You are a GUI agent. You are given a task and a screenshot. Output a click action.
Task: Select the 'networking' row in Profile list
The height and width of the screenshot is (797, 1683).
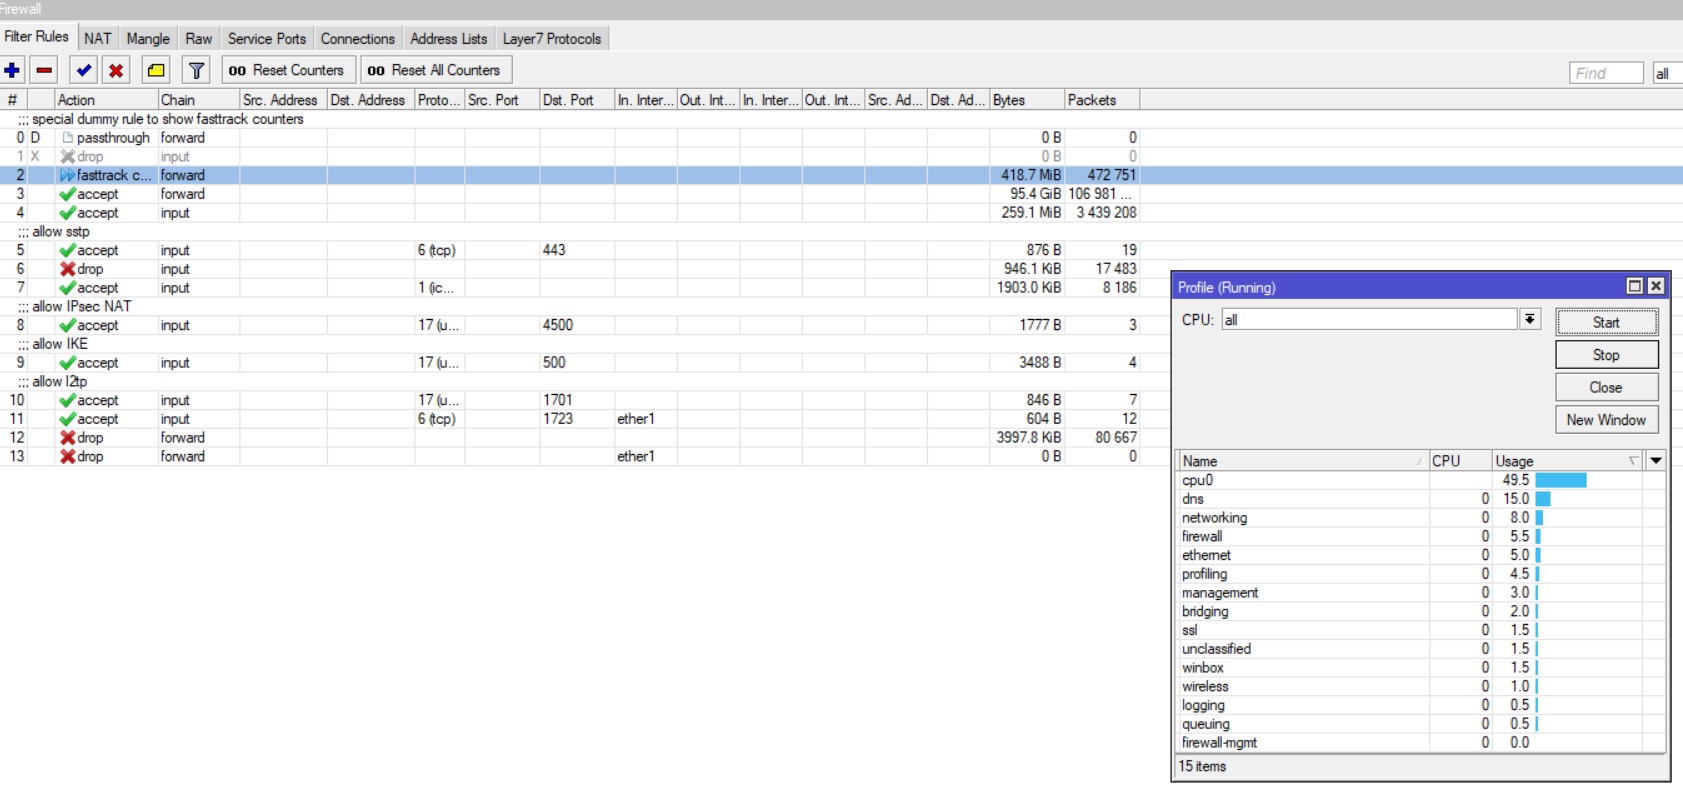pos(1421,518)
